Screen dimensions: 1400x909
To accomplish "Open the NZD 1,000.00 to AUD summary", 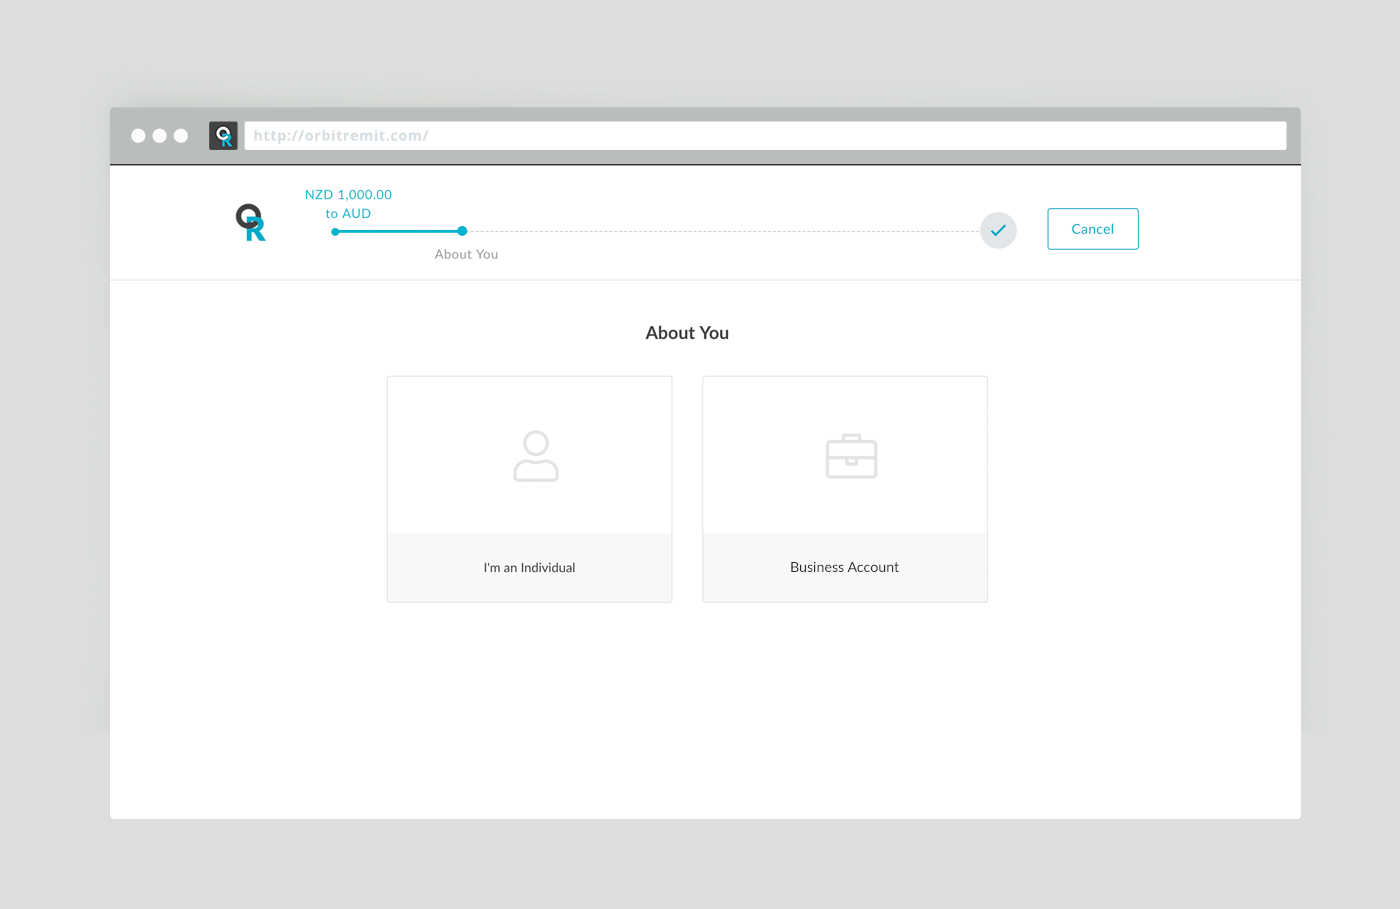I will 348,203.
